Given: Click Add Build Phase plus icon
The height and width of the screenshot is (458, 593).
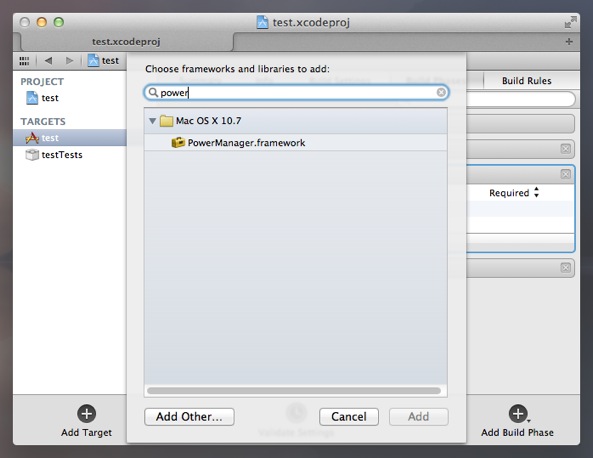Looking at the screenshot, I should tap(518, 414).
